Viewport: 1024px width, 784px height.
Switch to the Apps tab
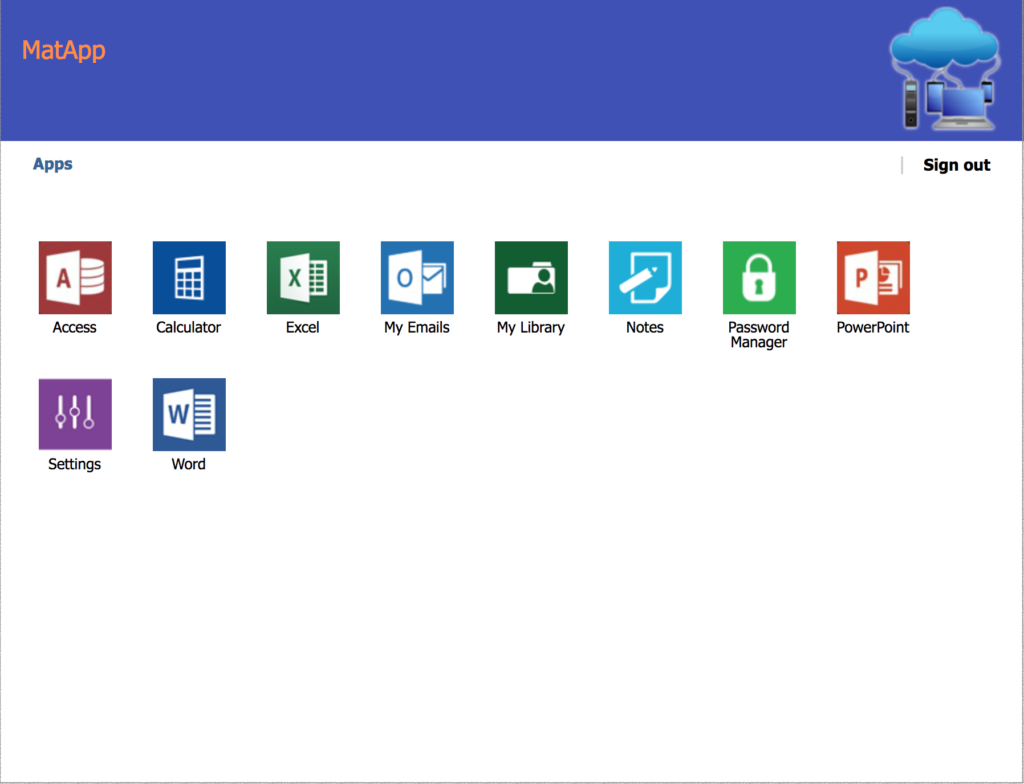coord(53,164)
